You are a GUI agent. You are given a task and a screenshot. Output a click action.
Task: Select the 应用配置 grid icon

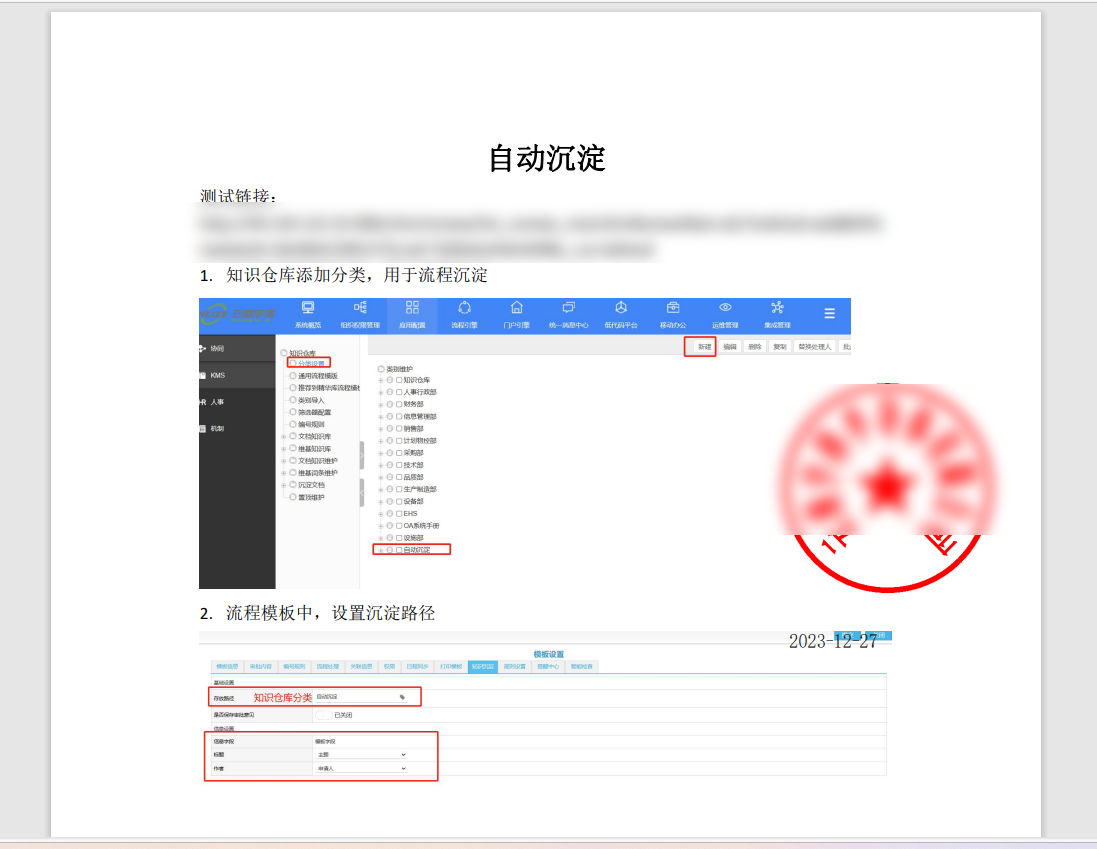point(412,308)
